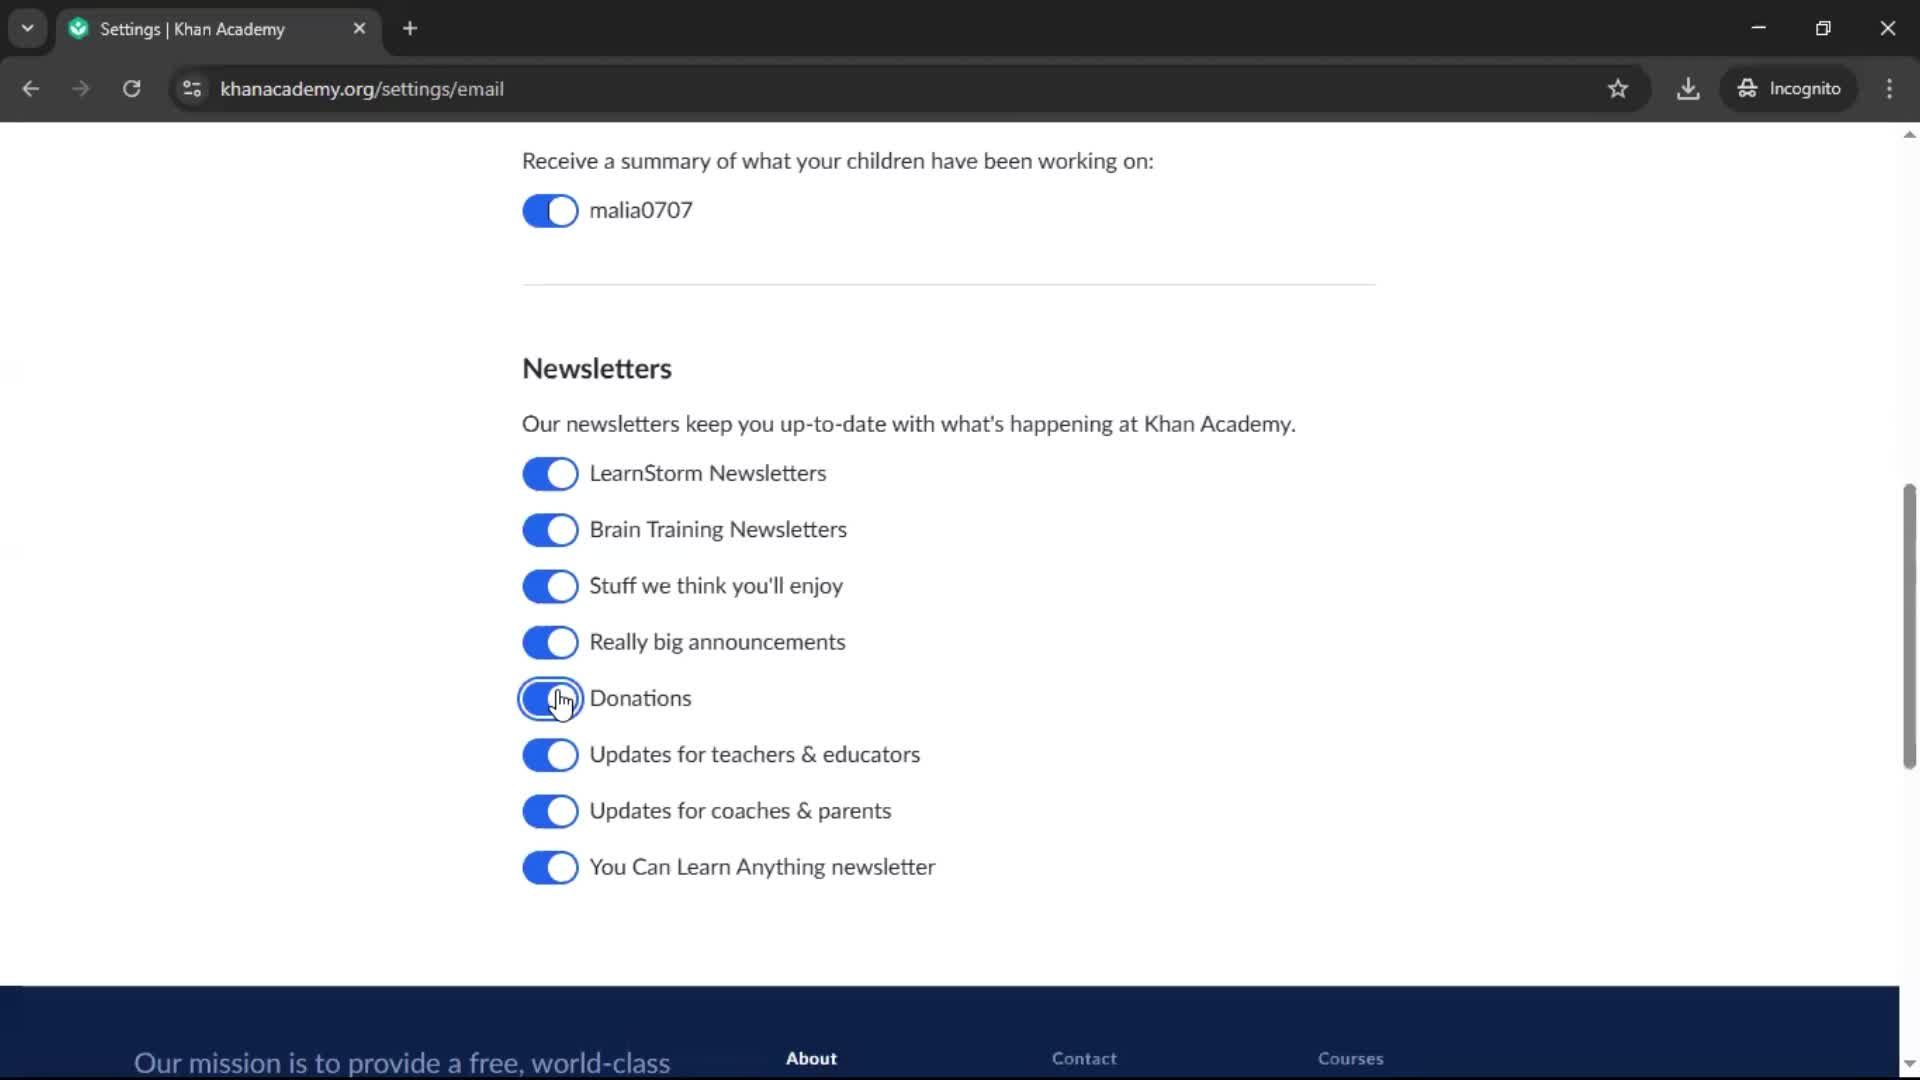Go back to the previous page
Viewport: 1920px width, 1080px height.
[31, 89]
